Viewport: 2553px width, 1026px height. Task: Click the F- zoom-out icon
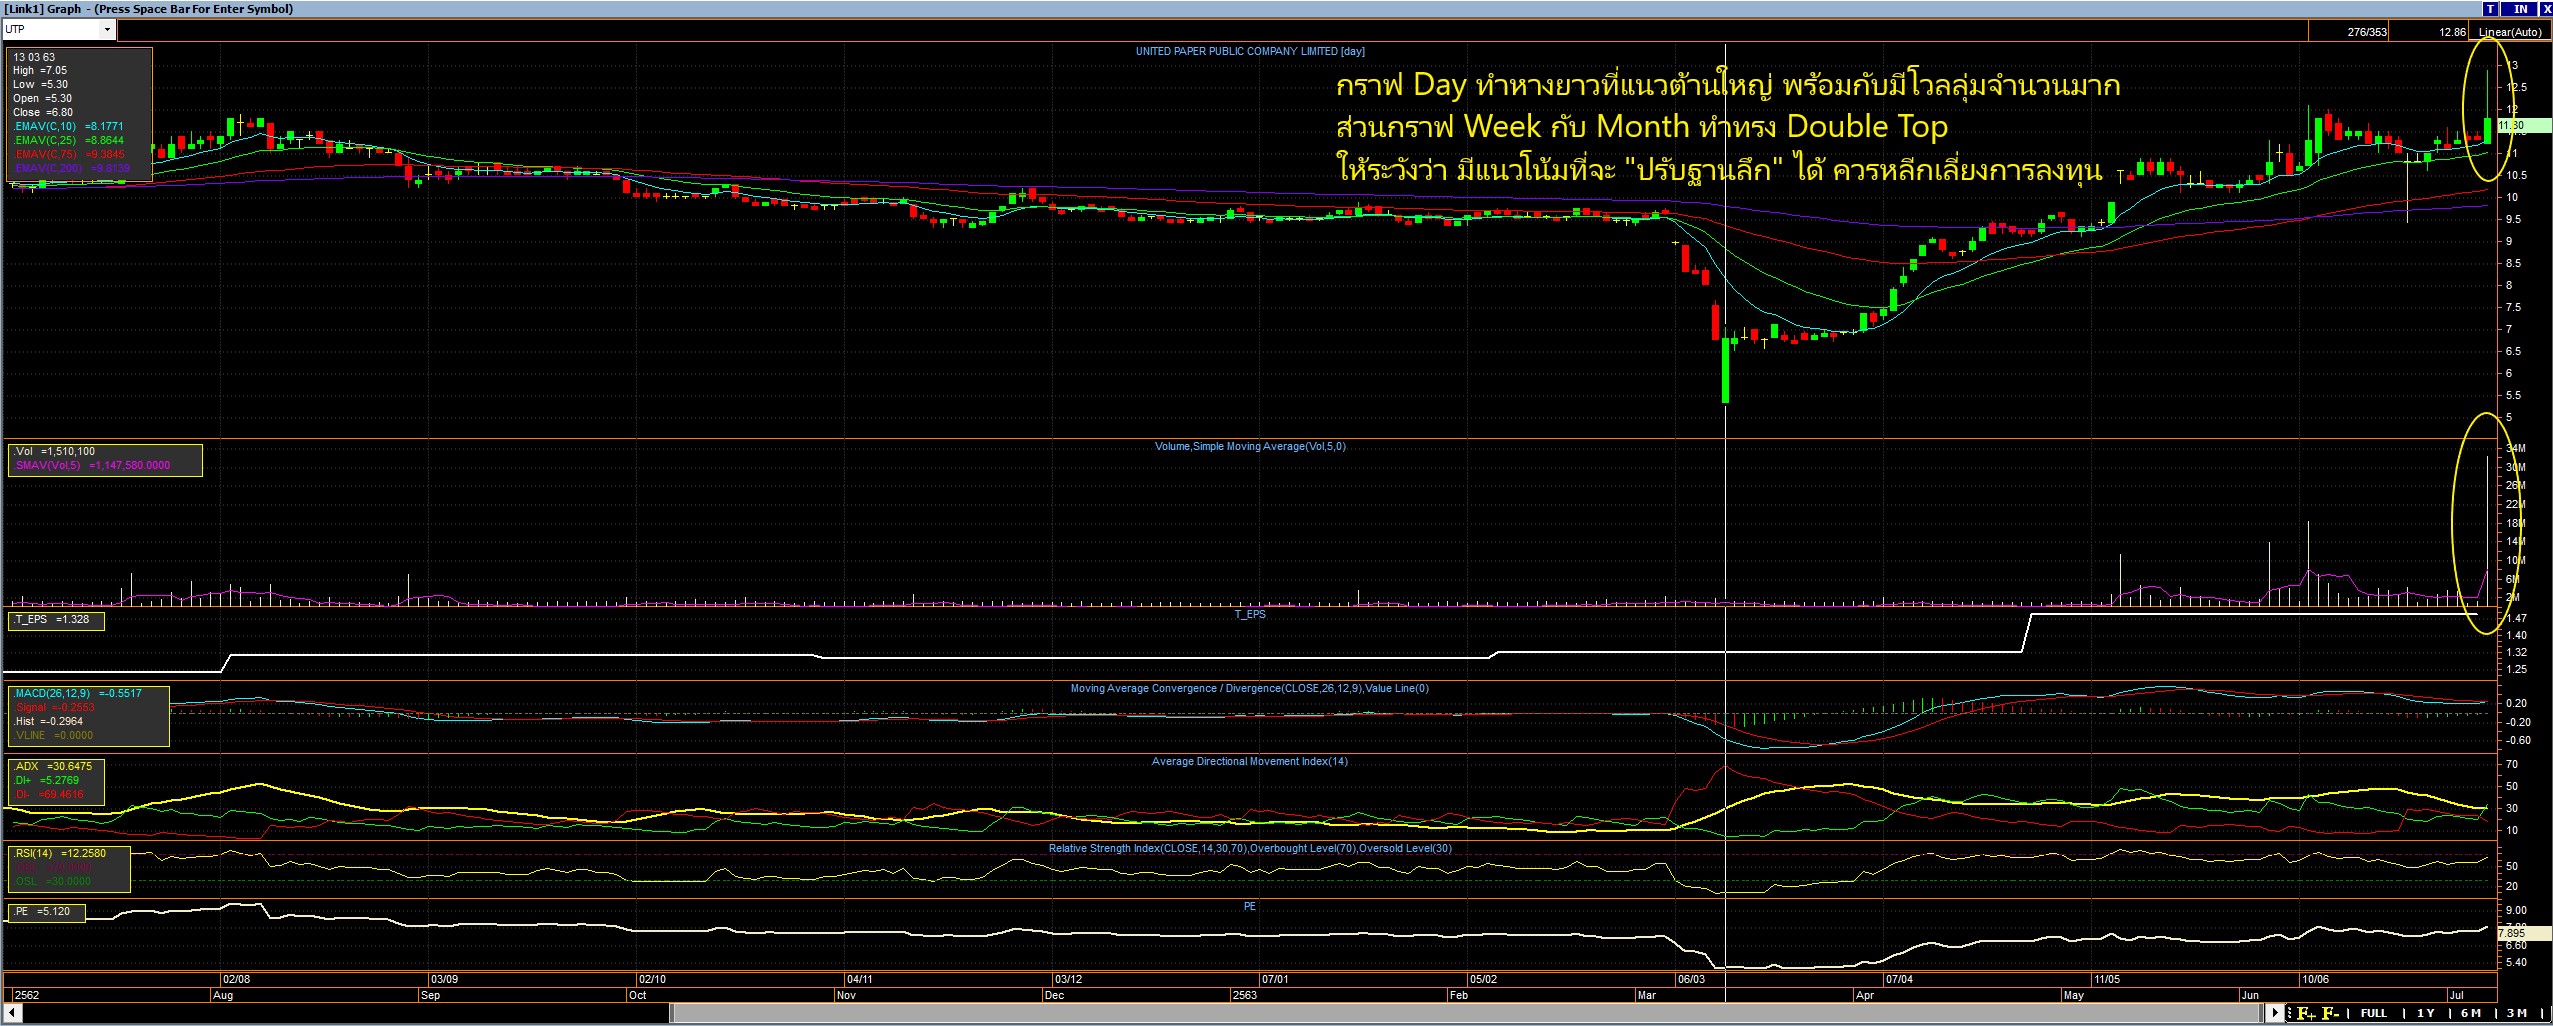pyautogui.click(x=2330, y=1013)
